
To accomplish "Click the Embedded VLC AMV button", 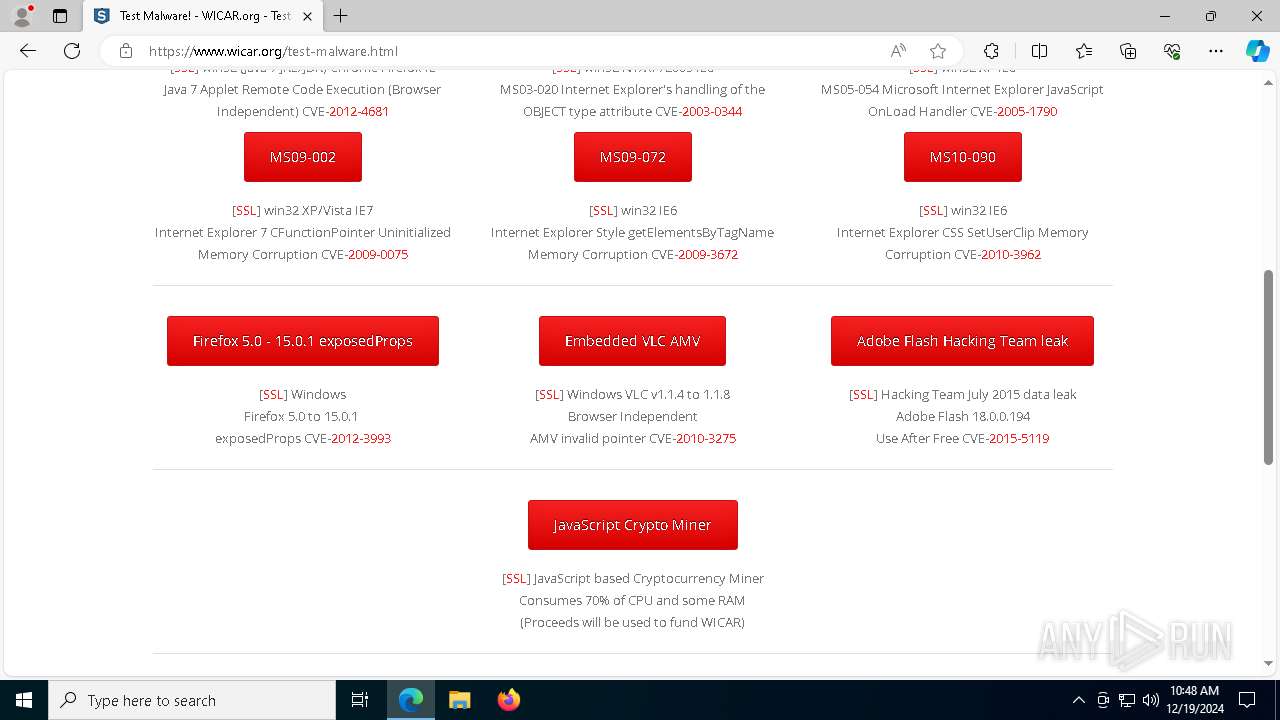I will (632, 341).
